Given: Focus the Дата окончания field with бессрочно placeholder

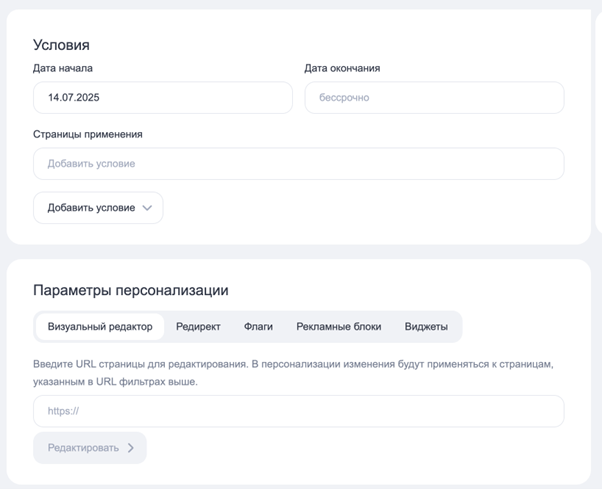Looking at the screenshot, I should point(433,98).
